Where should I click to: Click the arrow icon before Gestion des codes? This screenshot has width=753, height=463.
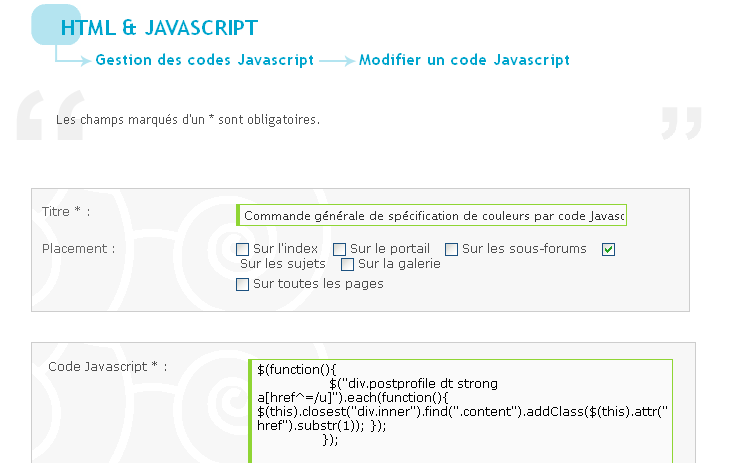point(73,54)
